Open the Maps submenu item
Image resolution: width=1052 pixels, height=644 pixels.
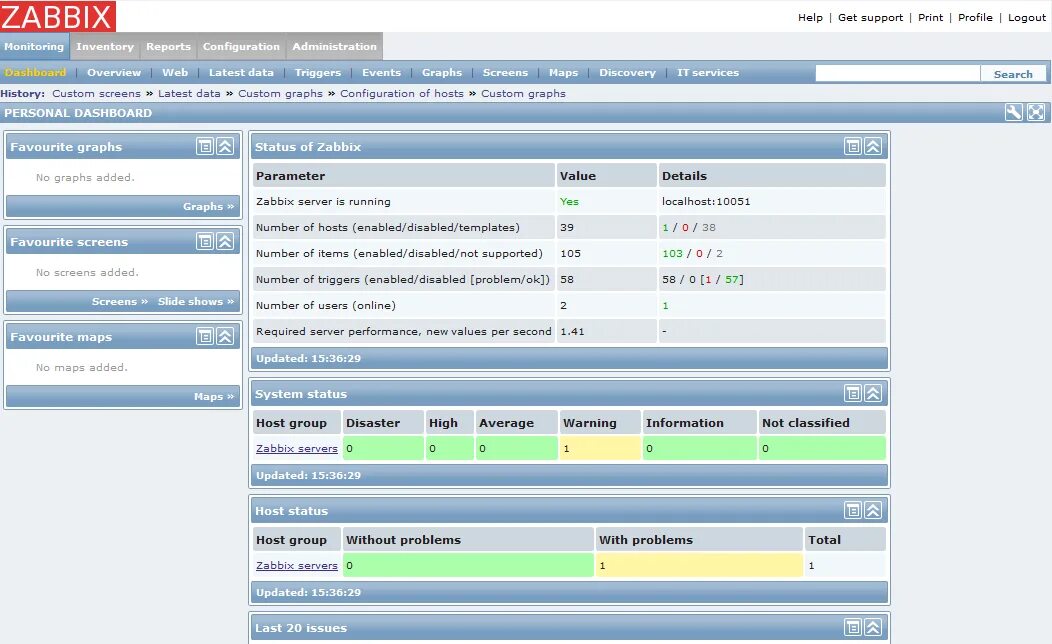click(564, 72)
